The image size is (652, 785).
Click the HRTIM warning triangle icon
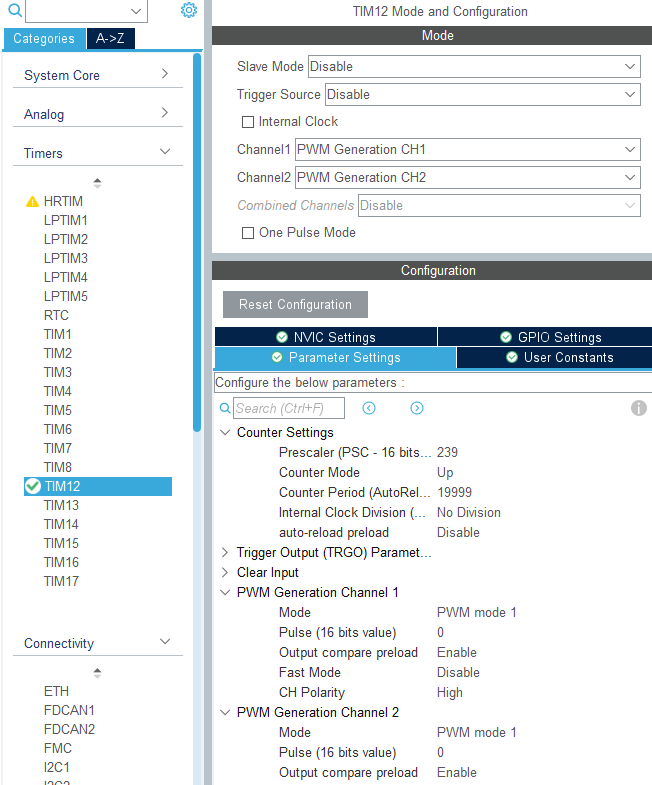click(x=32, y=201)
